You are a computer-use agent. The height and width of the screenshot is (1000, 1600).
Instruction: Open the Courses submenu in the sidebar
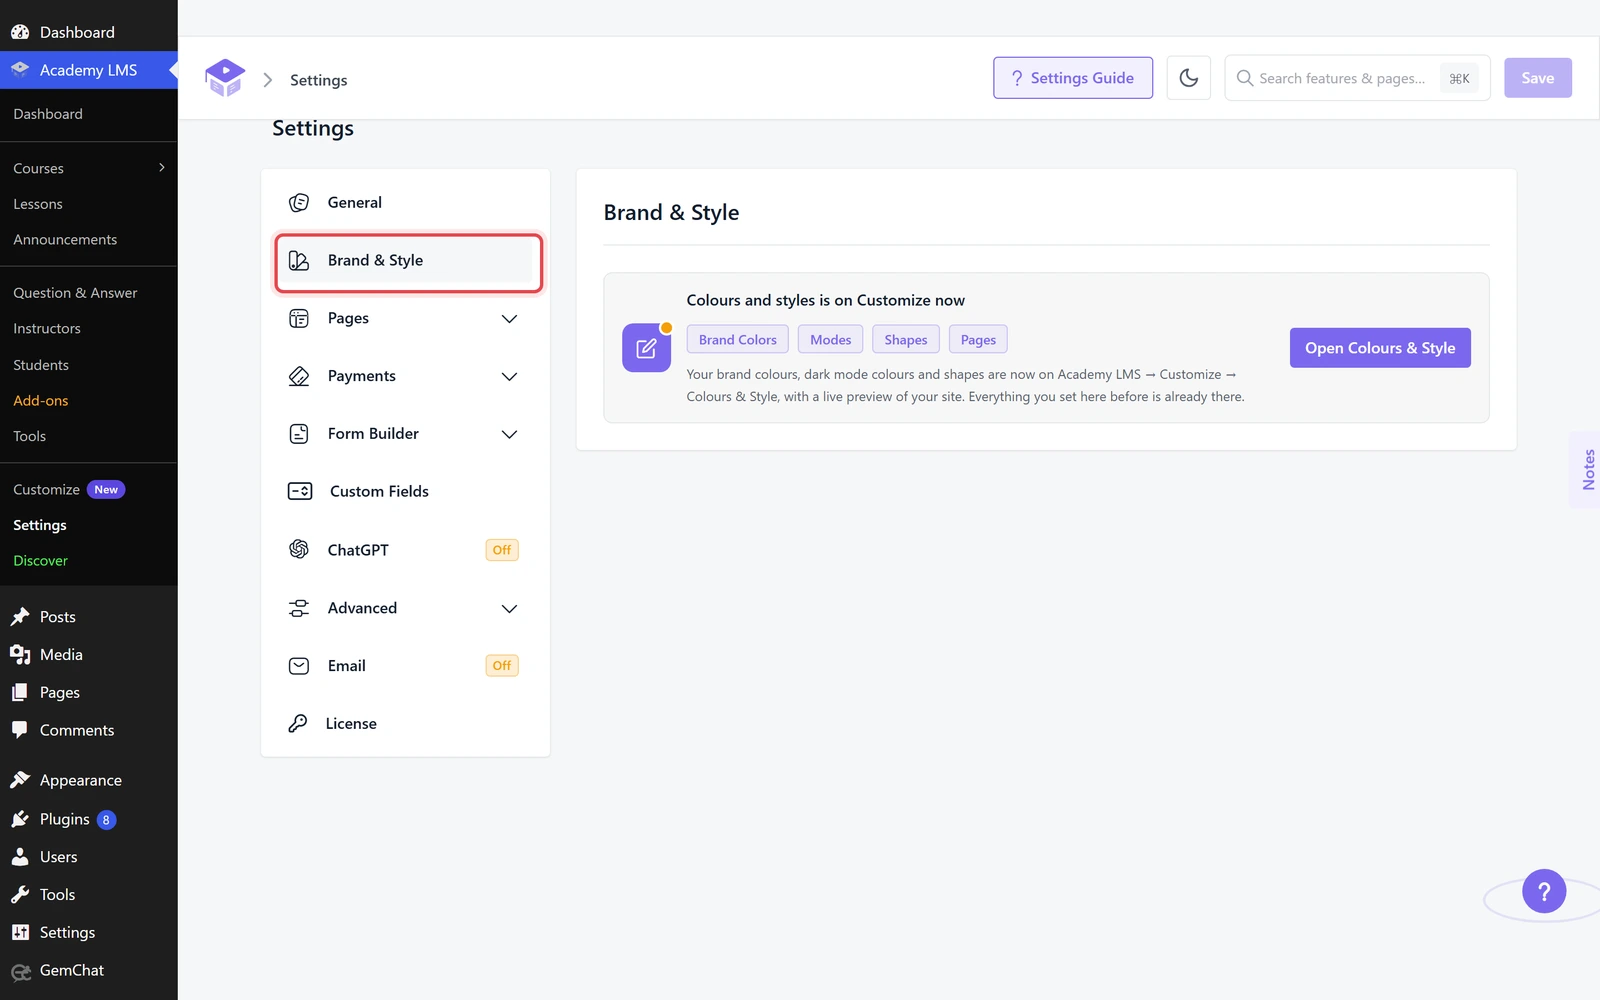pyautogui.click(x=89, y=168)
